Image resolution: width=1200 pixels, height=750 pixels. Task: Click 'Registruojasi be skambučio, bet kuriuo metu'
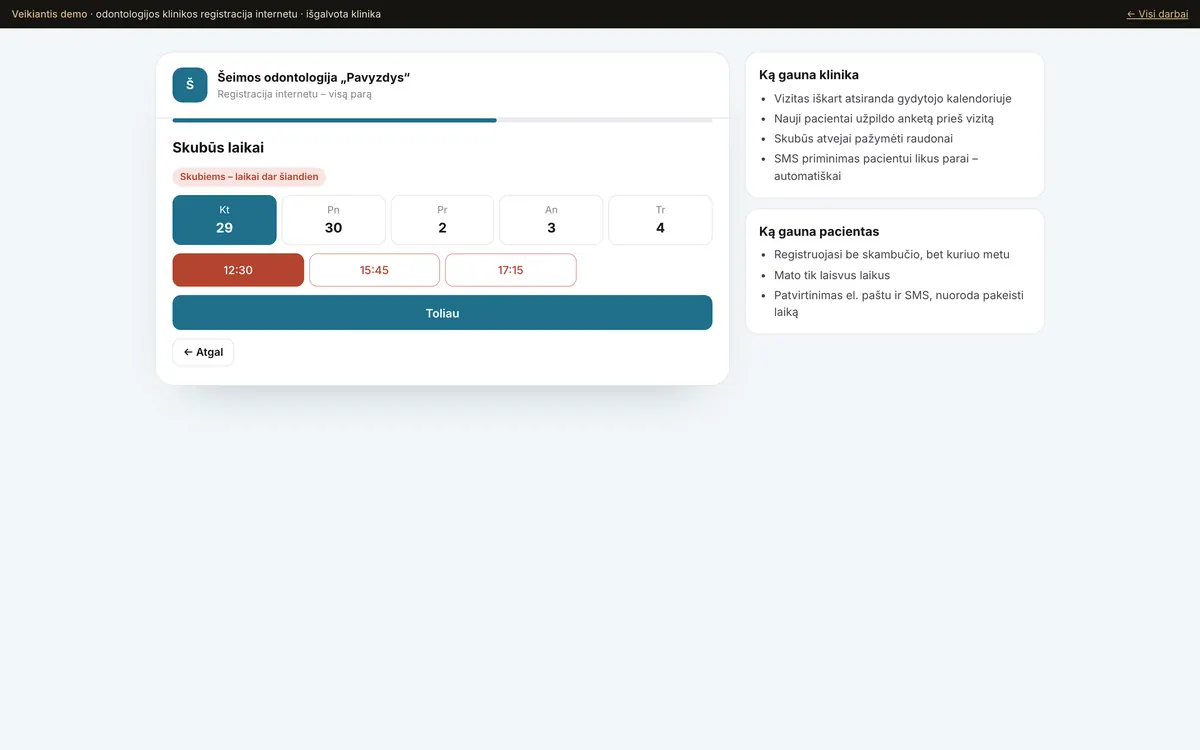coord(892,255)
